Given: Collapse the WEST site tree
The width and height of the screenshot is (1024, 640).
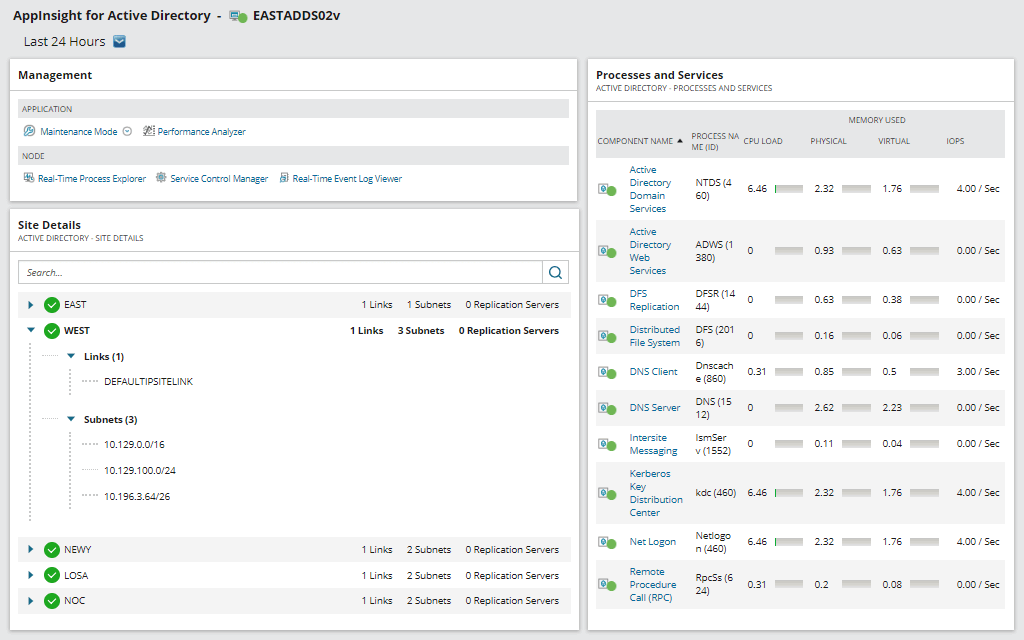Looking at the screenshot, I should coord(30,330).
